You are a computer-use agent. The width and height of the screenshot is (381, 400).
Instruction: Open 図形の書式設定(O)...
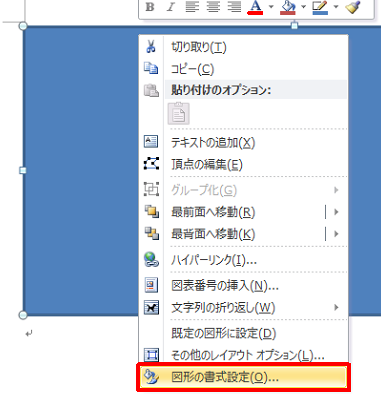[243, 377]
